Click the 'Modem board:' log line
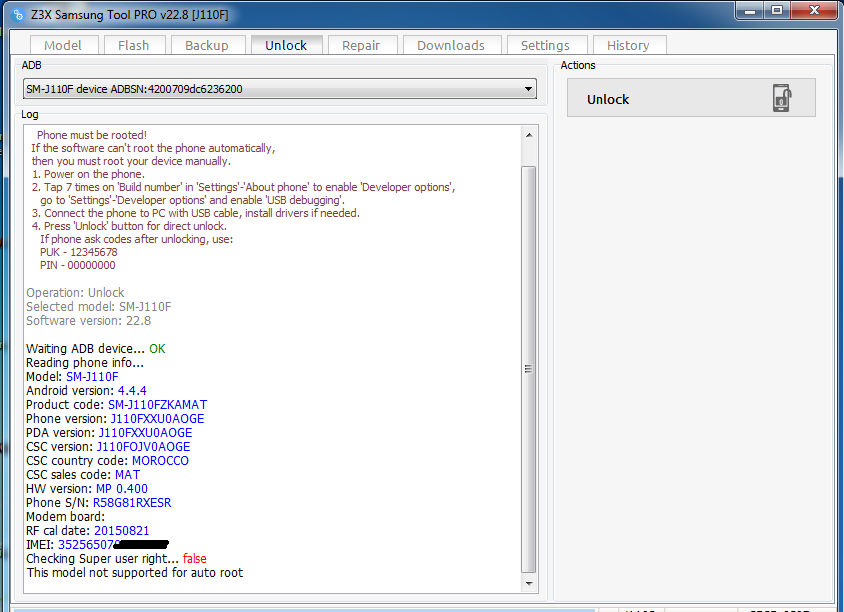 click(x=66, y=517)
